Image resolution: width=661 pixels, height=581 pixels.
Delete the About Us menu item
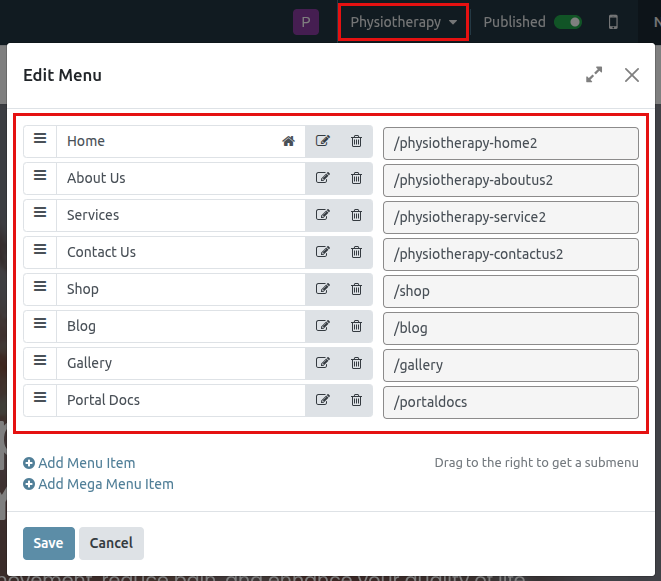click(x=356, y=178)
